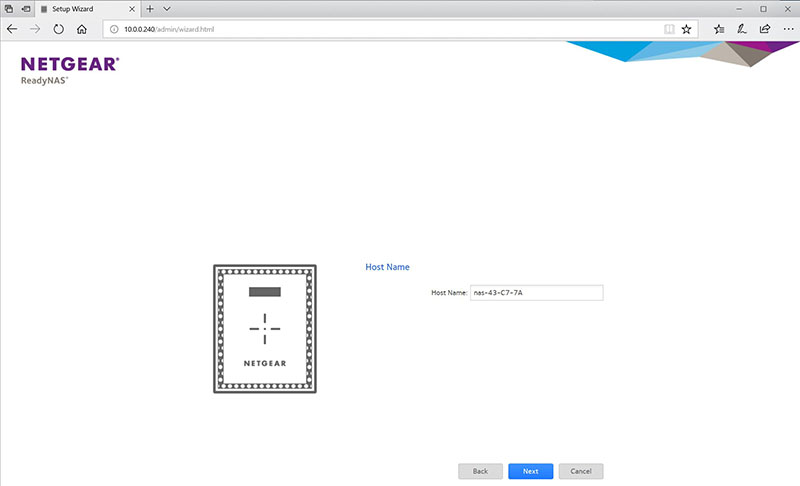The image size is (800, 486).
Task: Click the browser Forward arrow
Action: point(35,29)
